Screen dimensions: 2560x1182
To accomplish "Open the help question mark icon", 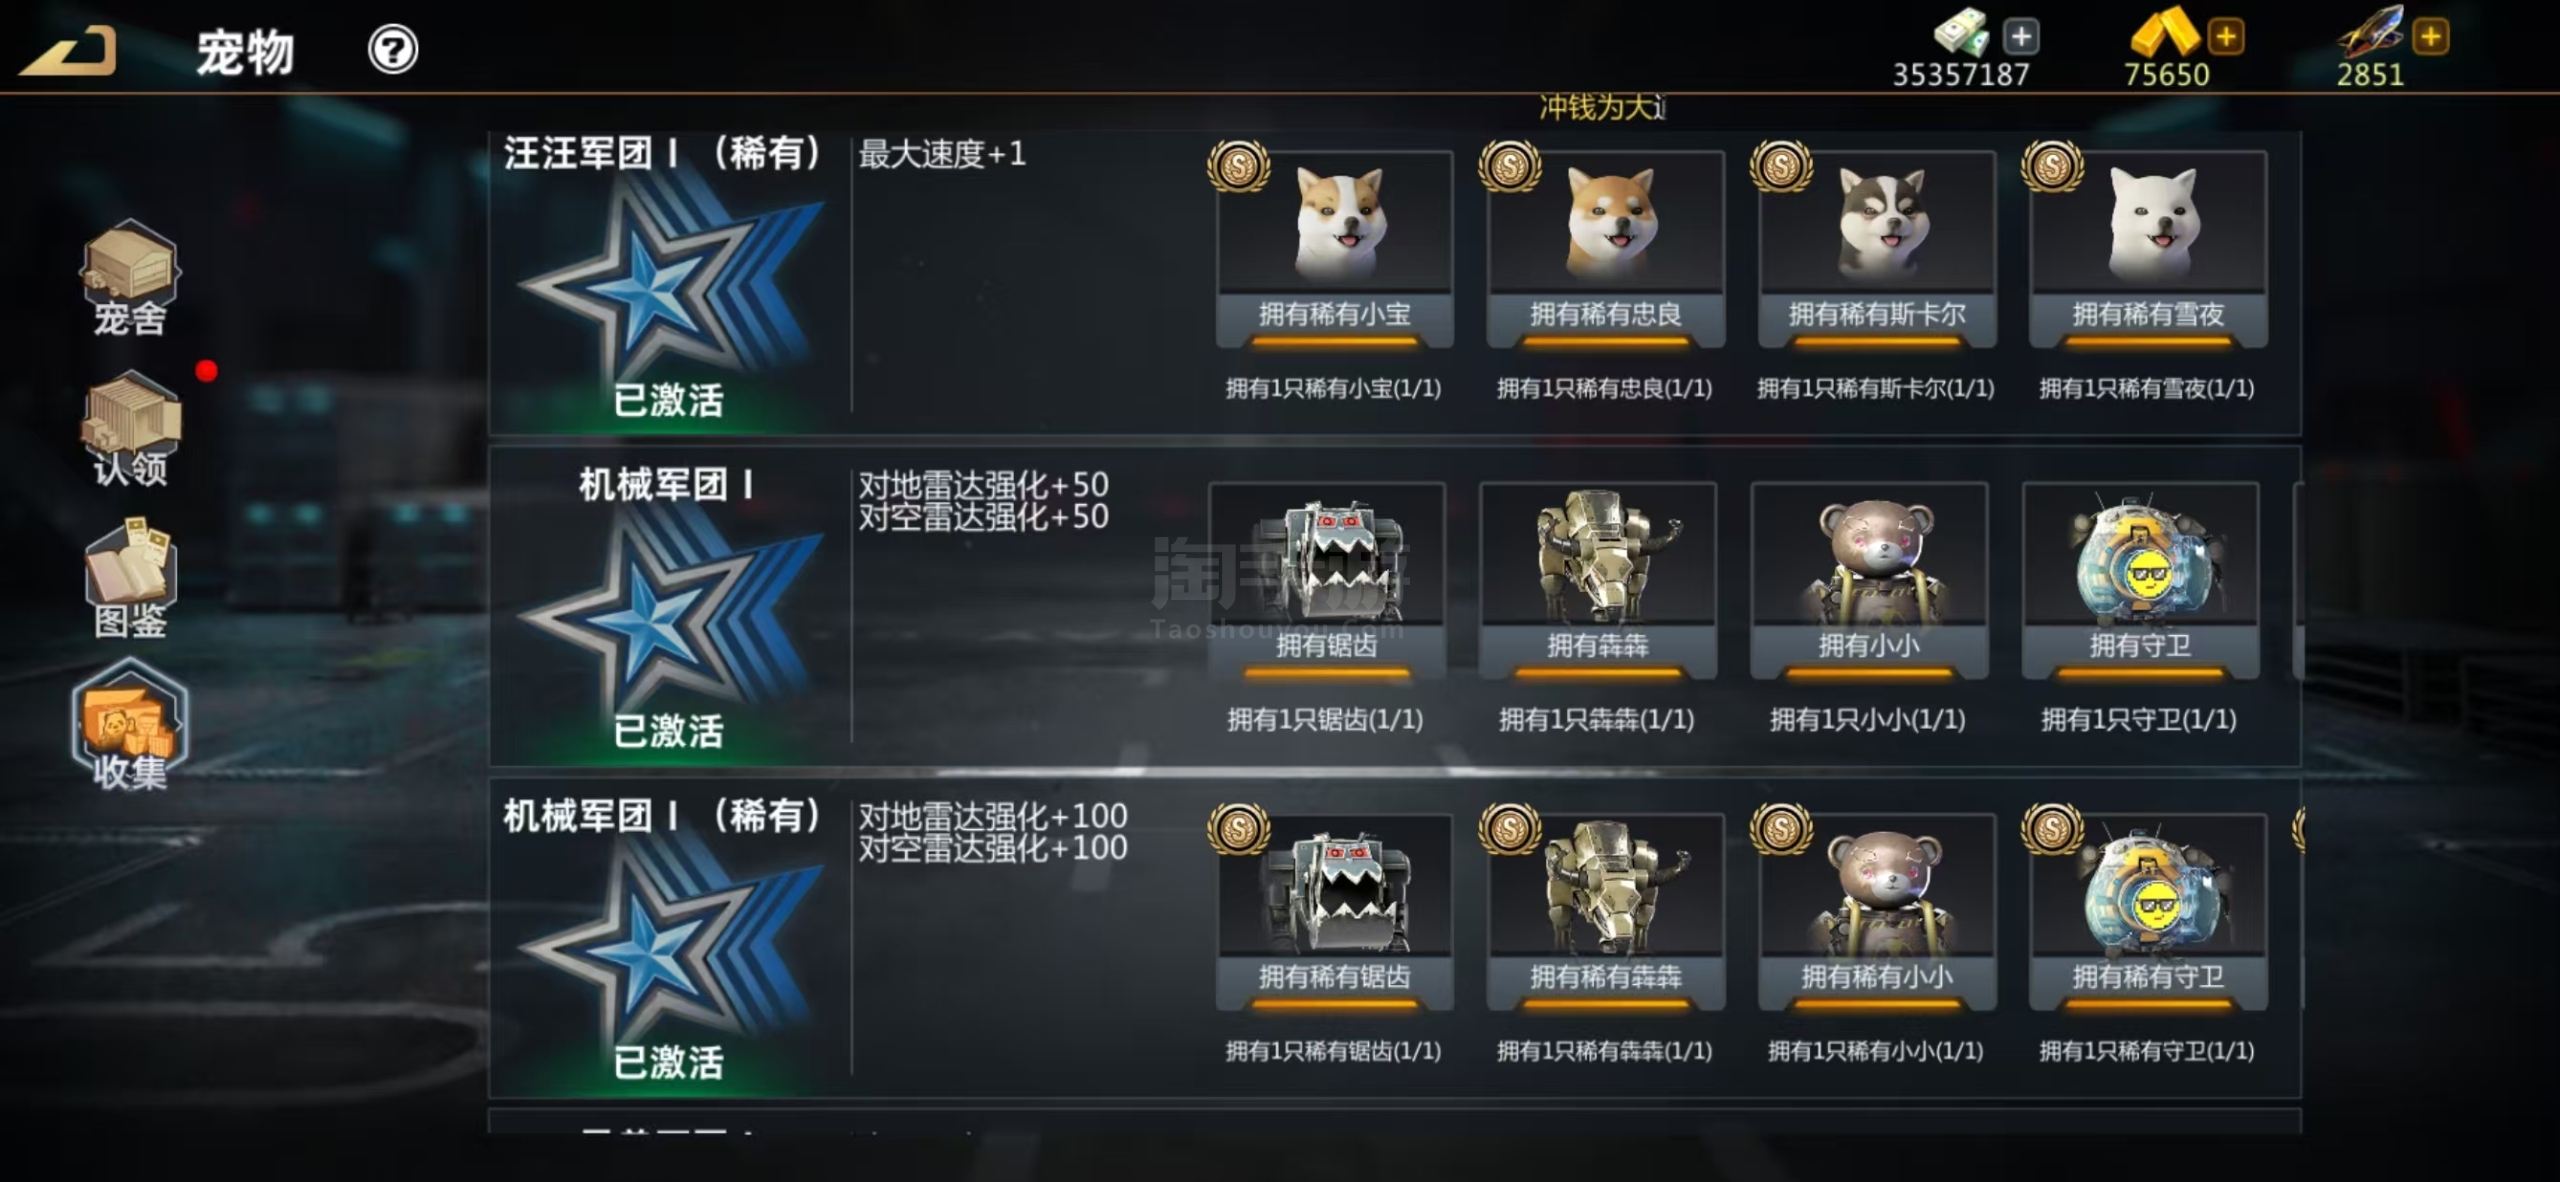I will coord(393,49).
